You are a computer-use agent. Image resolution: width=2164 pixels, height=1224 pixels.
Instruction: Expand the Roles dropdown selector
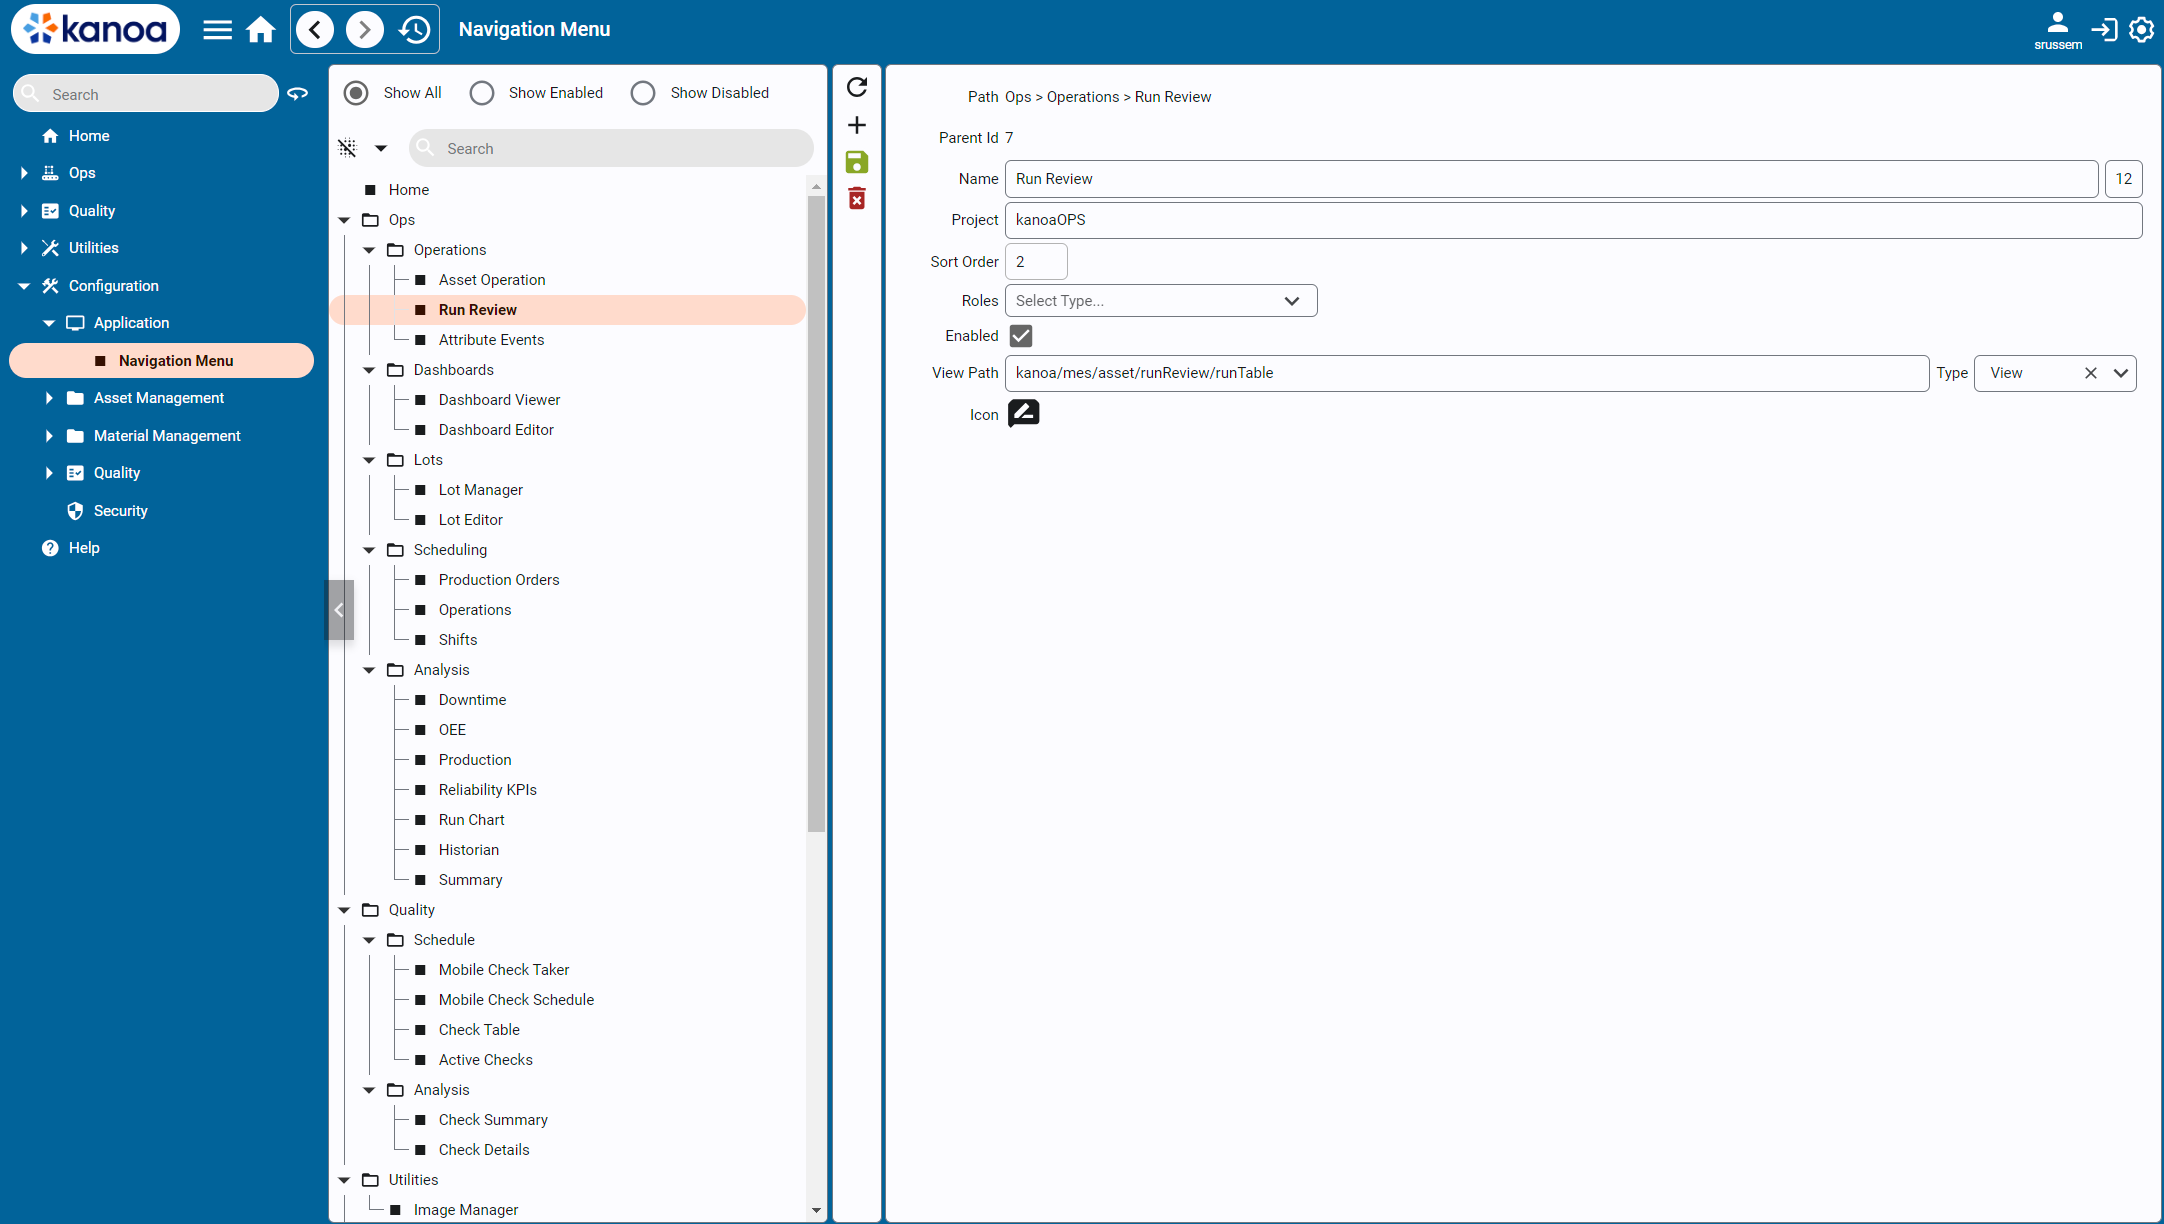coord(1293,300)
